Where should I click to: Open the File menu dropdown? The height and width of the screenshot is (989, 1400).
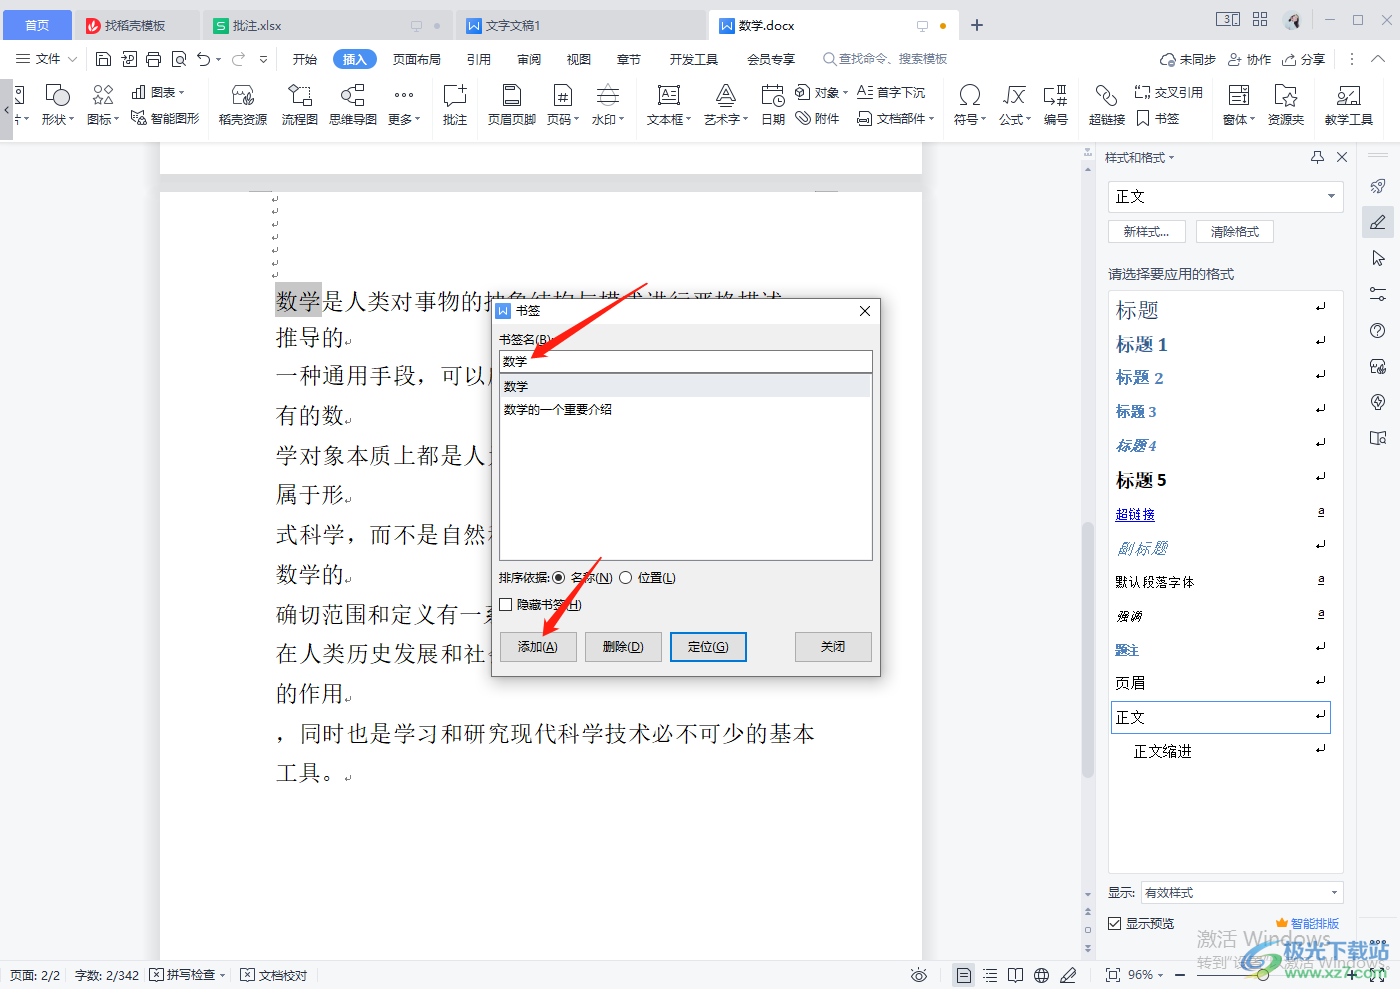[46, 59]
